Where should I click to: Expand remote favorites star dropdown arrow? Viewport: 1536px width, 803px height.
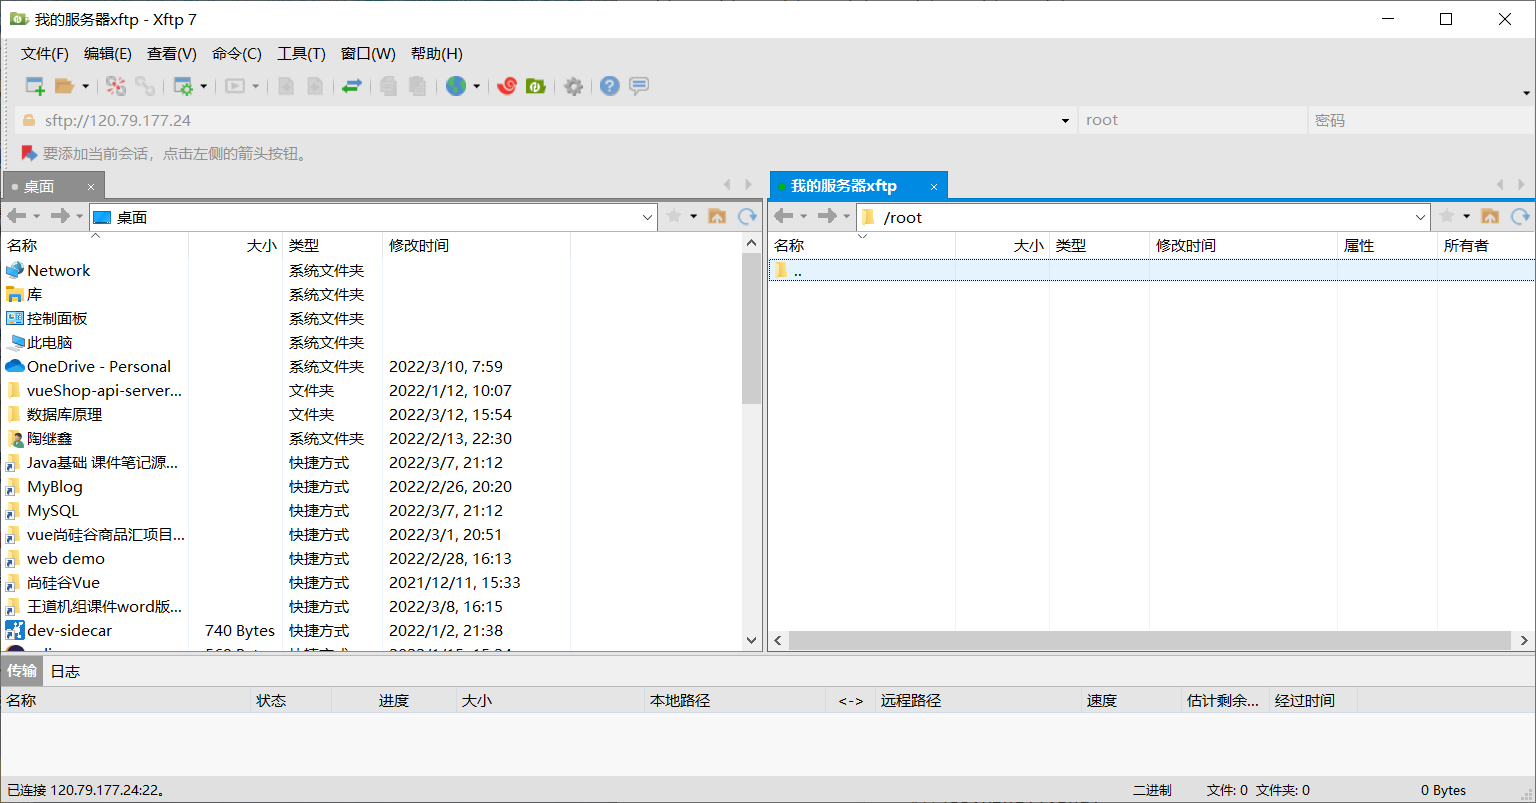coord(1466,216)
